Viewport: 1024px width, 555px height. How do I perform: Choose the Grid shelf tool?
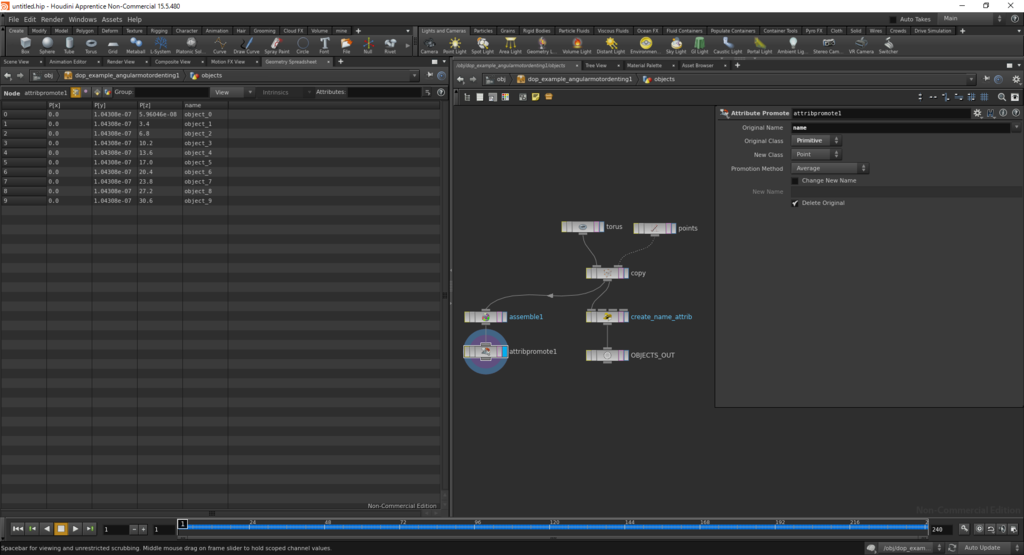tap(112, 45)
